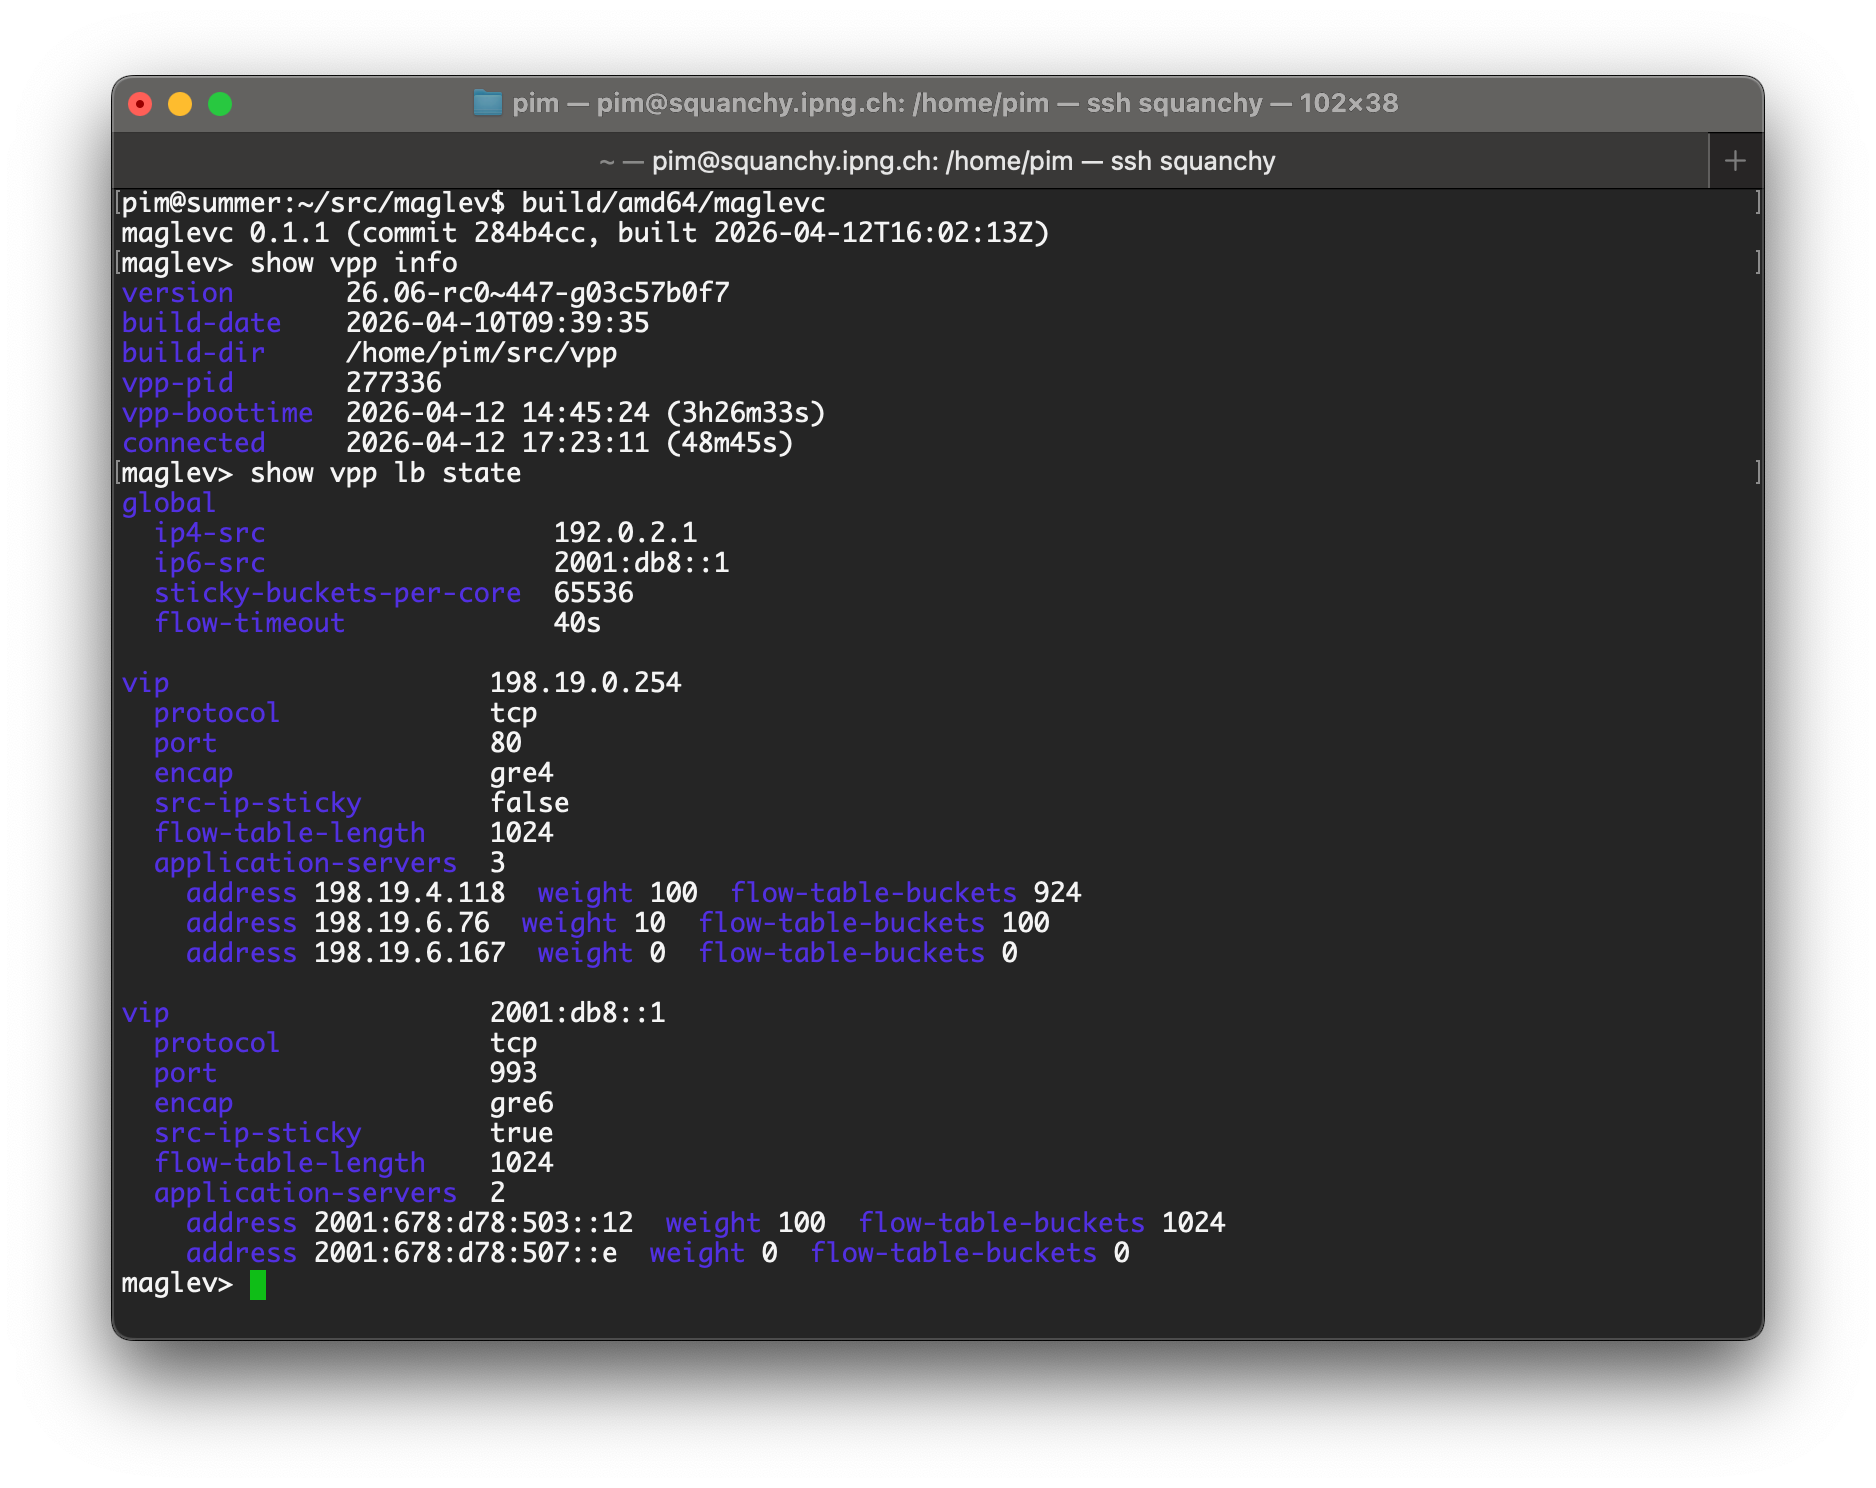Click the server address 198.19.4.118
The width and height of the screenshot is (1876, 1488).
pos(409,893)
